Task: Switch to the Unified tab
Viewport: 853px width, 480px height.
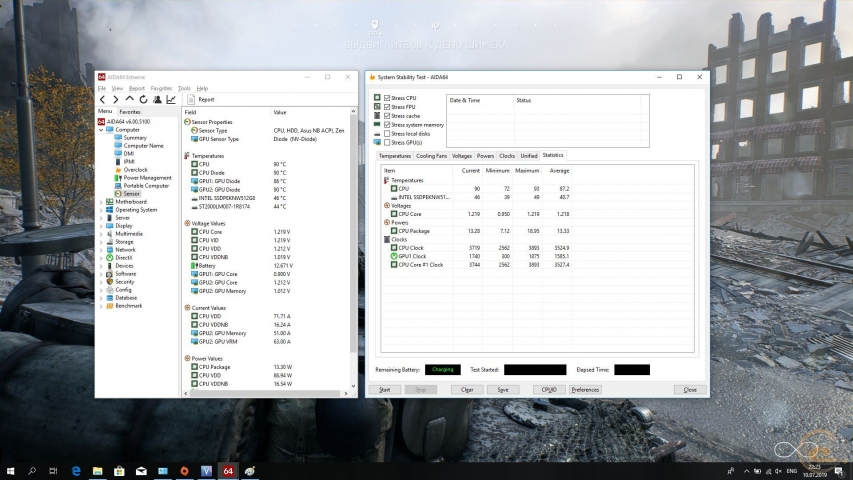Action: [529, 156]
